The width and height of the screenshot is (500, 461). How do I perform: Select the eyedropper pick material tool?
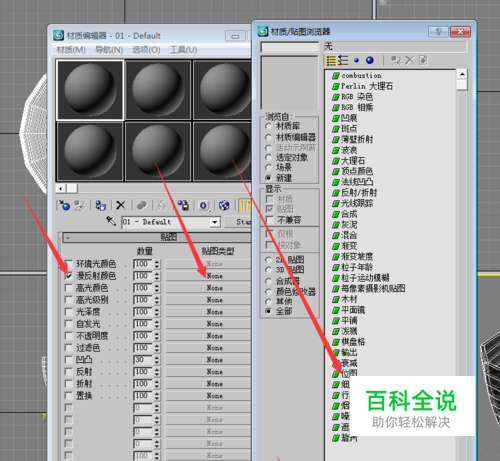coord(111,221)
